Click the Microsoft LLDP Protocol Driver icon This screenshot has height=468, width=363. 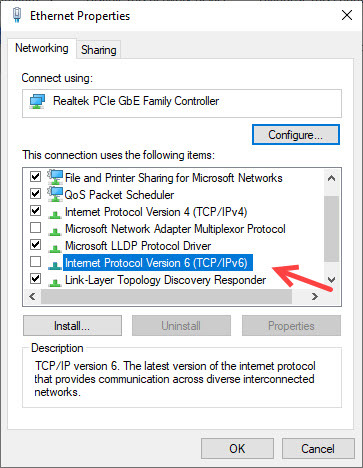[x=54, y=249]
